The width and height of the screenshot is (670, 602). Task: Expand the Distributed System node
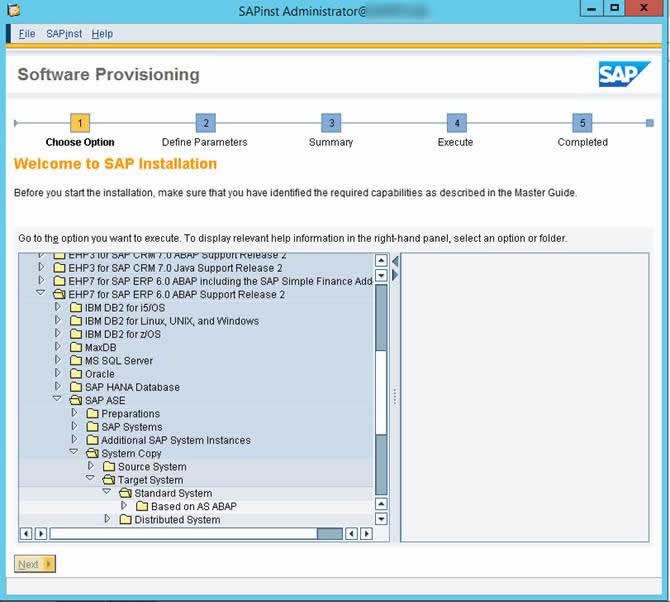coord(107,519)
